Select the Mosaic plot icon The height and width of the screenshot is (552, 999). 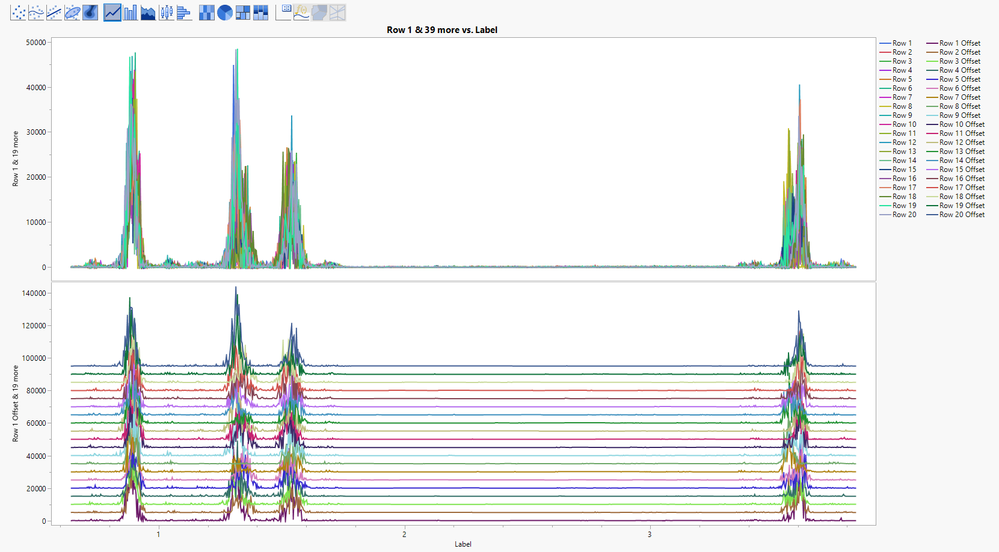(261, 12)
